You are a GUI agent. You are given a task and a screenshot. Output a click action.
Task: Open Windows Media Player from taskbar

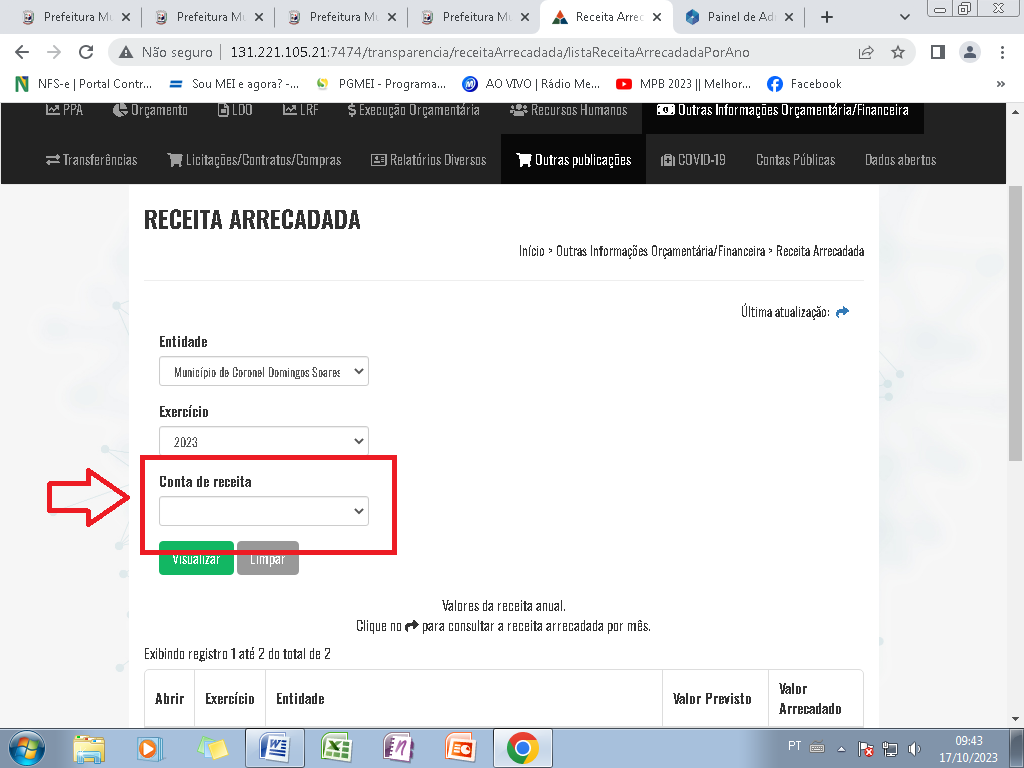coord(149,748)
